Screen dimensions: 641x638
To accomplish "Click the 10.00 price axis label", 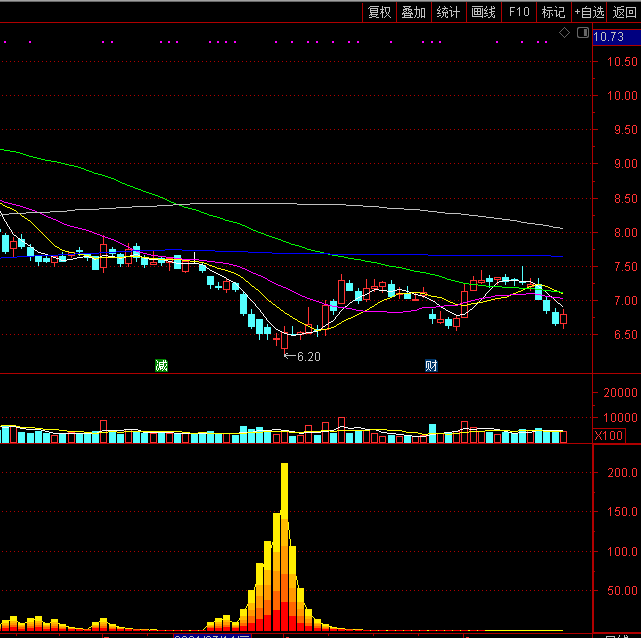I will [x=622, y=96].
